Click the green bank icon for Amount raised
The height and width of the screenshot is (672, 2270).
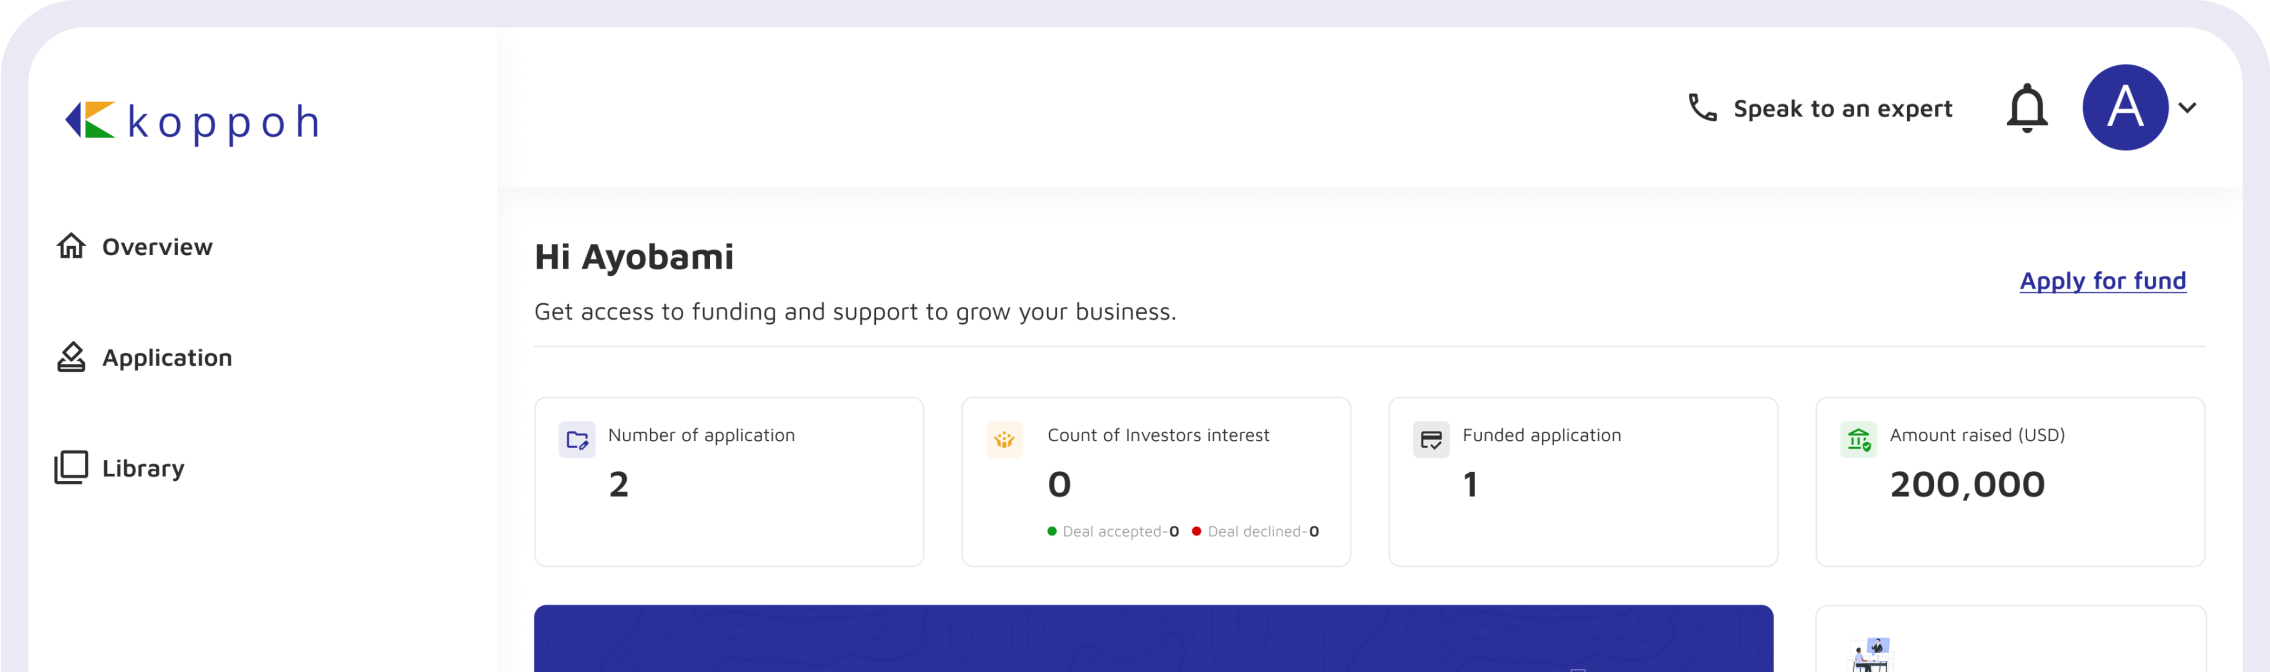(1858, 440)
